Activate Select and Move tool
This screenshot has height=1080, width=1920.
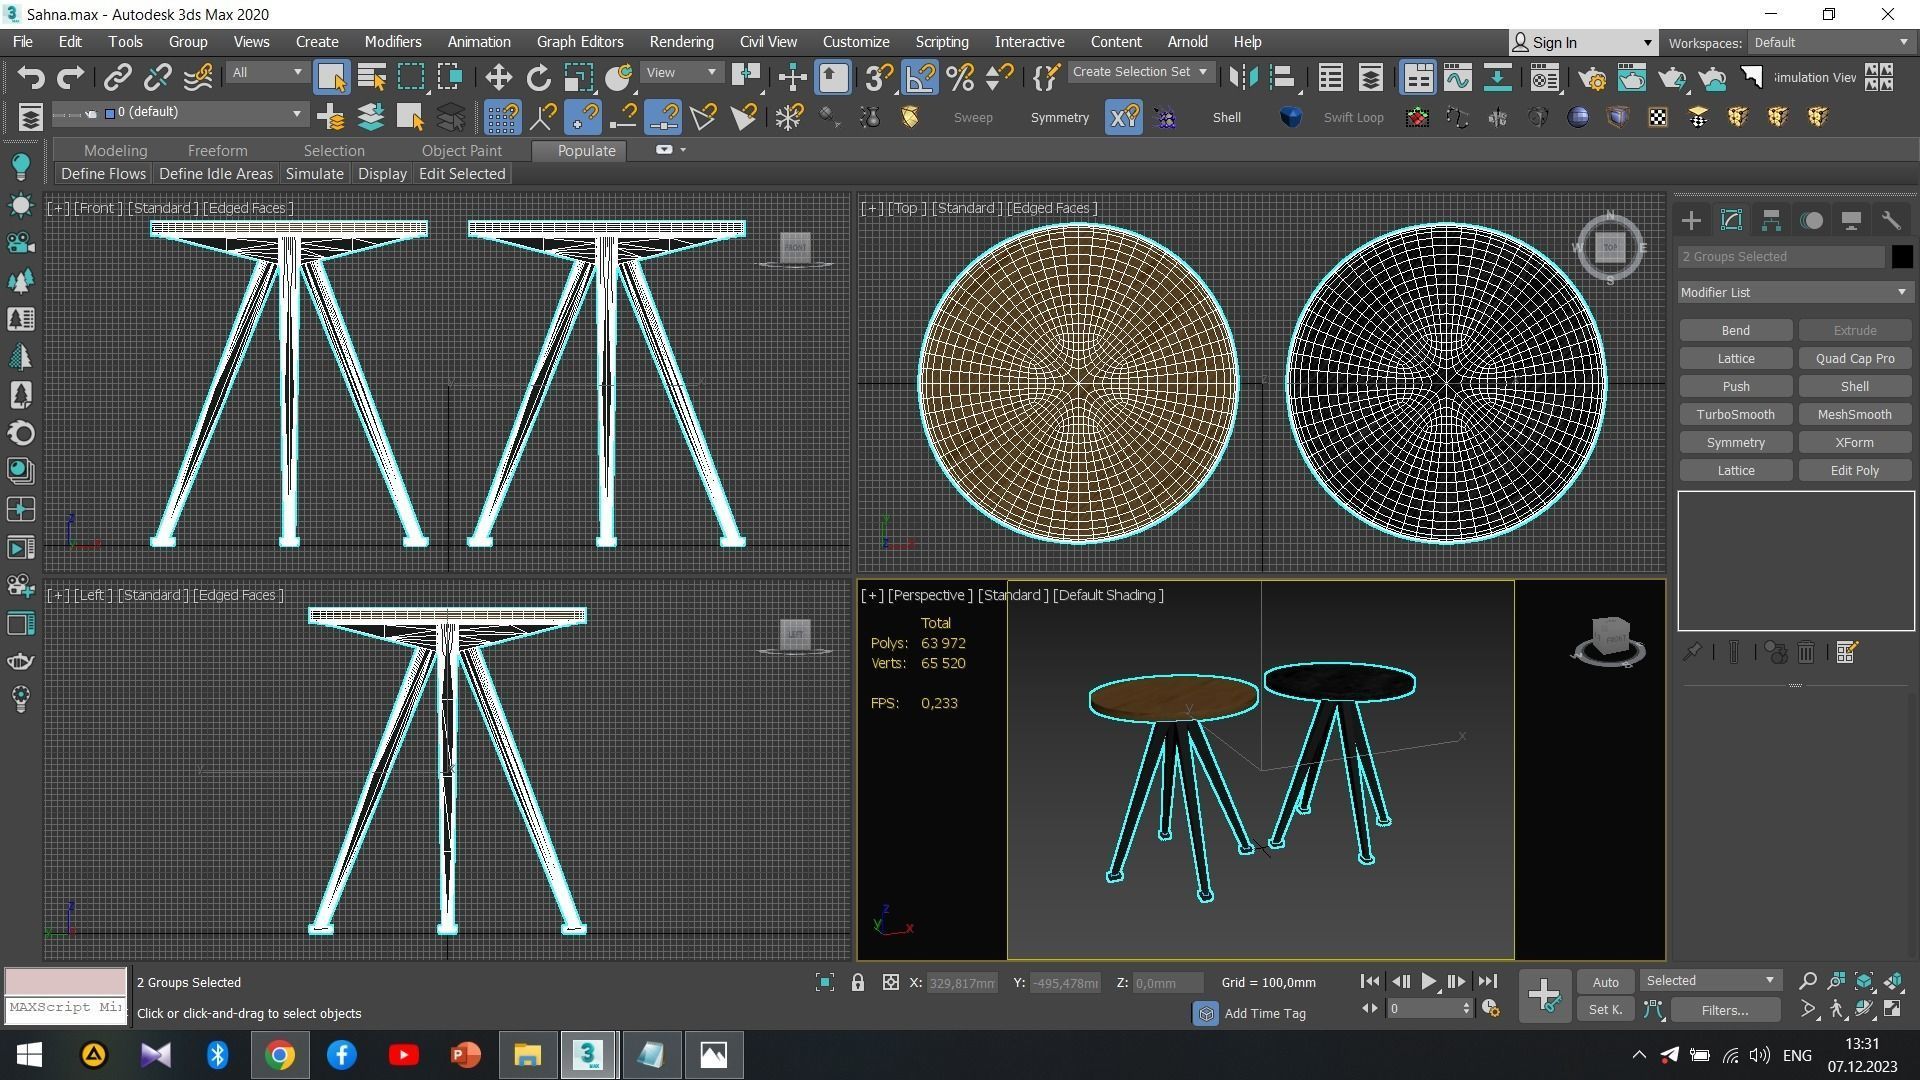(x=498, y=77)
